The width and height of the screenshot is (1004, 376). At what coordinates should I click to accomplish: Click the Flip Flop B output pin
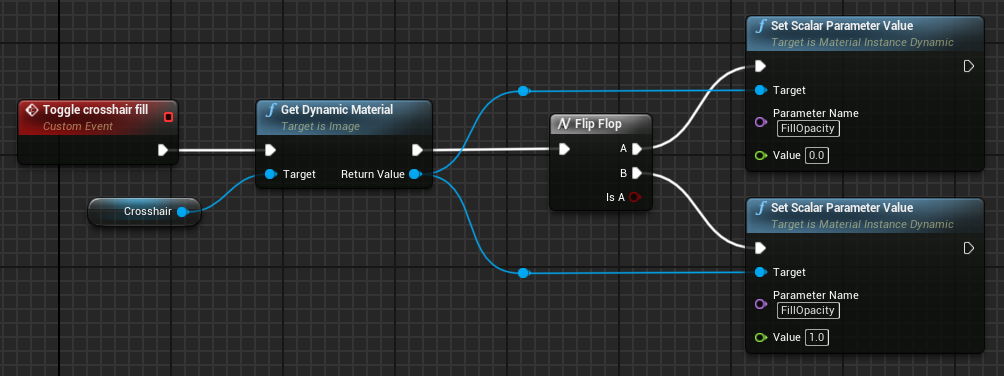point(636,173)
